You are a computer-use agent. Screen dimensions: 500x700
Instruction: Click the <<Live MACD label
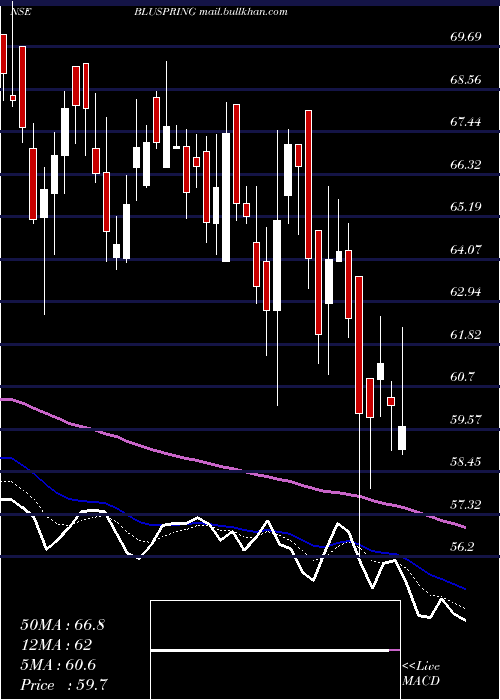(x=421, y=673)
